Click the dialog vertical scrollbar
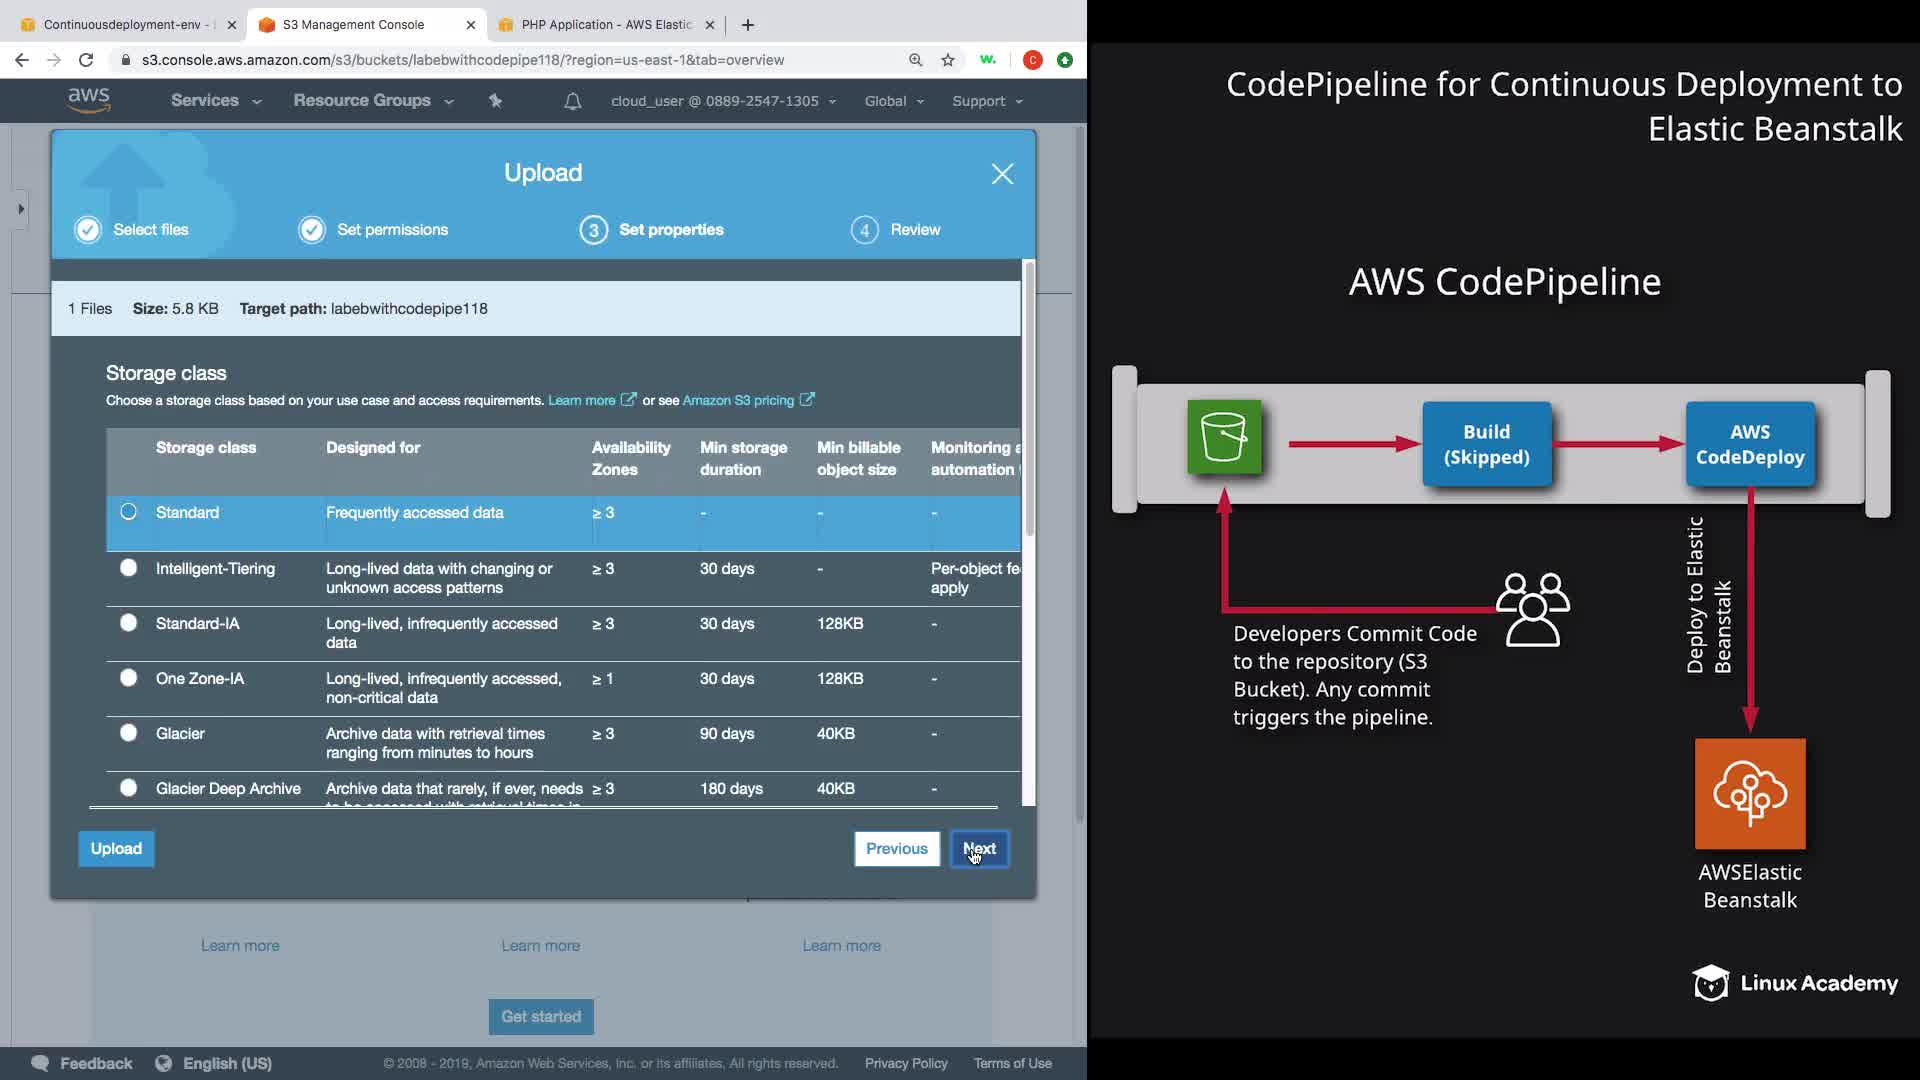Viewport: 1920px width, 1080px height. click(1029, 400)
